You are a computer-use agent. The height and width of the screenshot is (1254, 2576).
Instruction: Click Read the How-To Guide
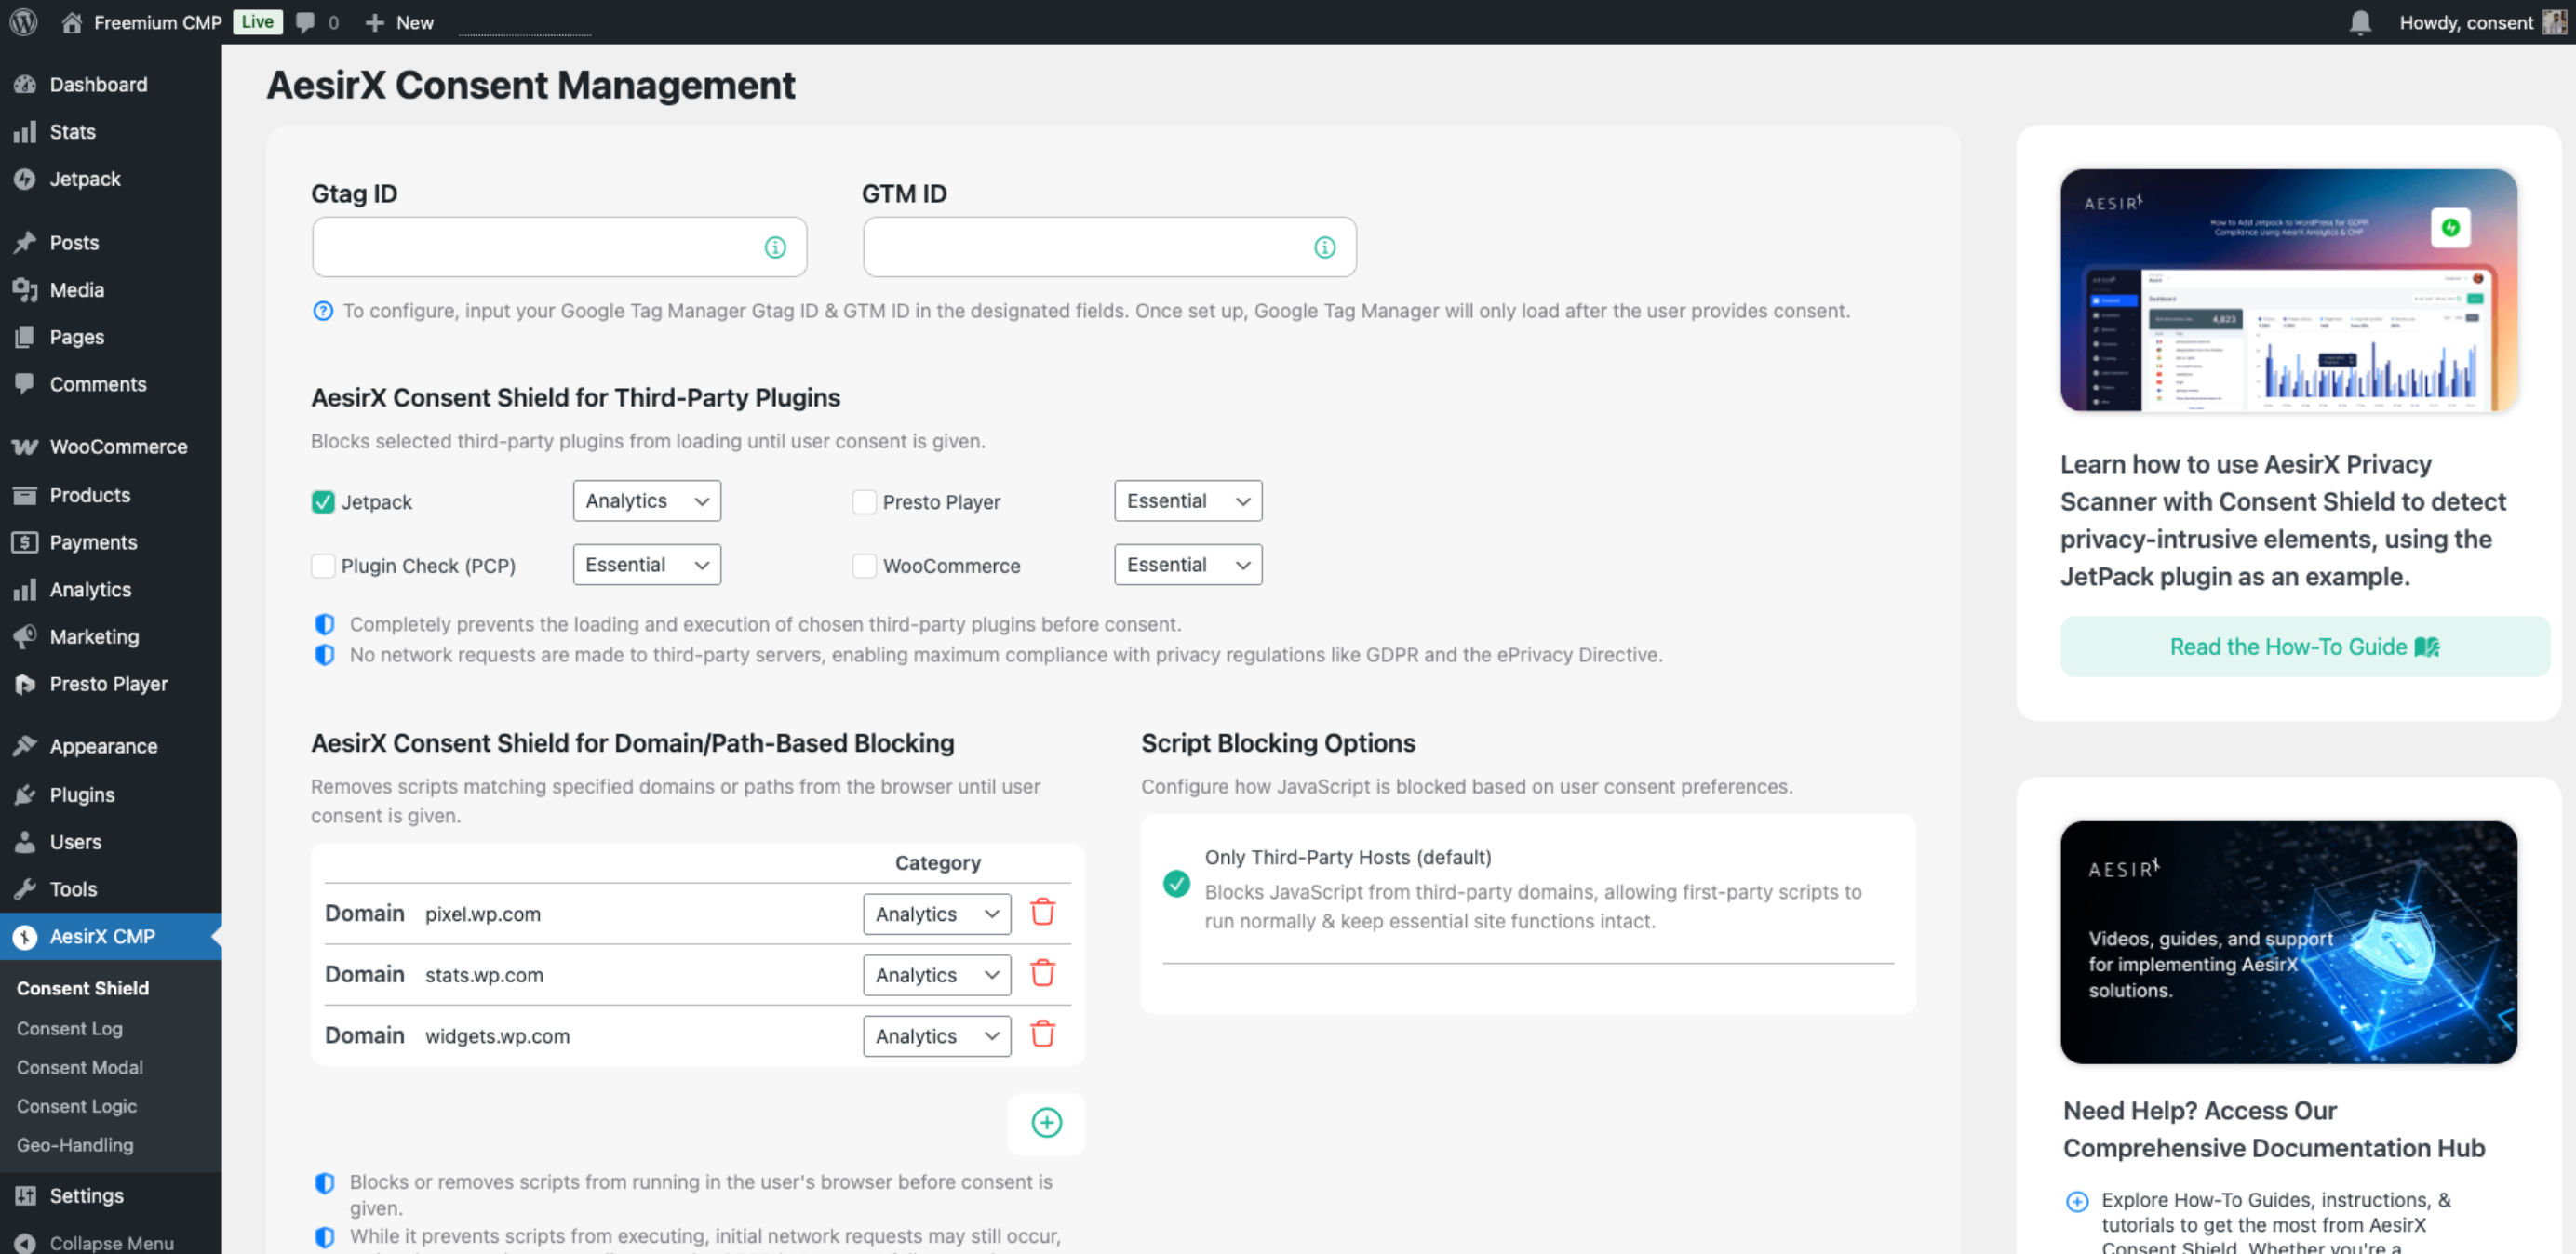point(2303,646)
